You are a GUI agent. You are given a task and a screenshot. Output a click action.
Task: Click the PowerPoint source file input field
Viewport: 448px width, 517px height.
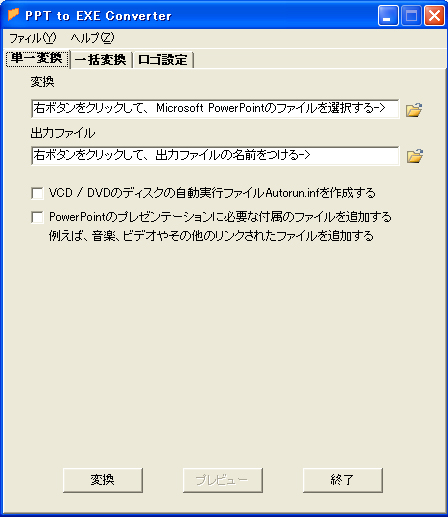click(x=215, y=108)
